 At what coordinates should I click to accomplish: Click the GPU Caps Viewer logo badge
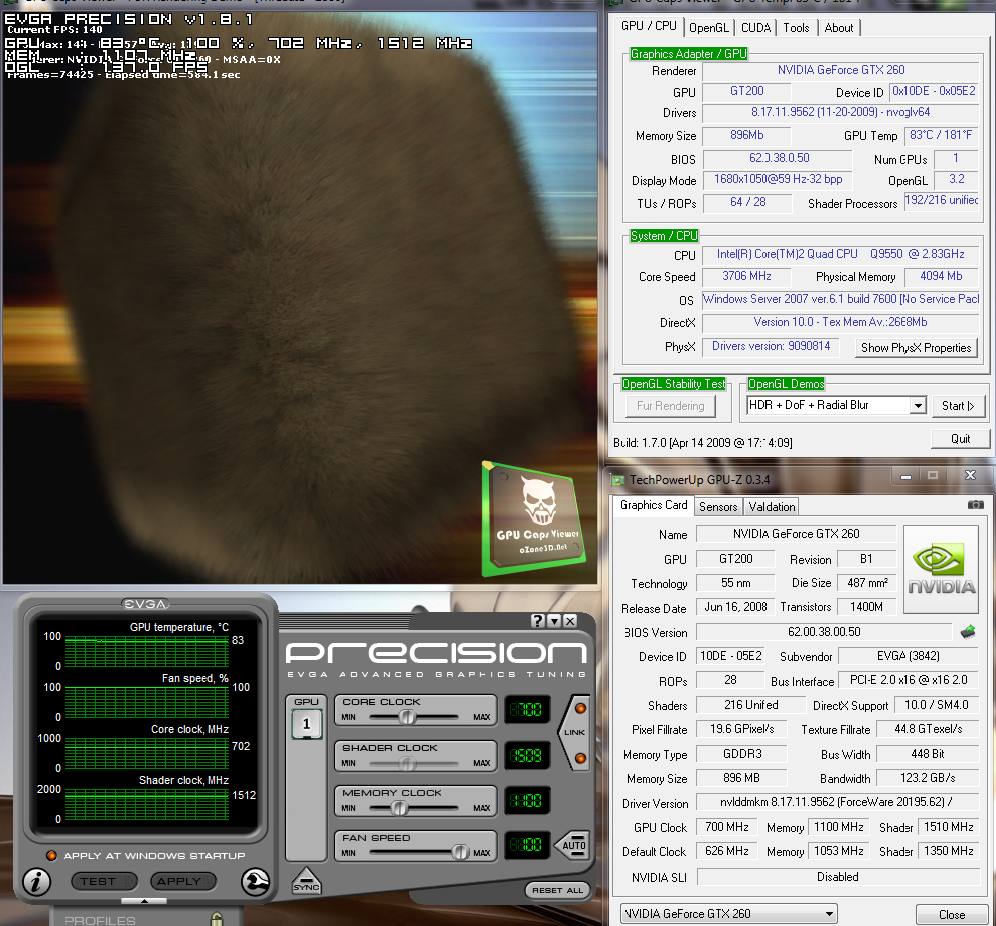[x=533, y=520]
